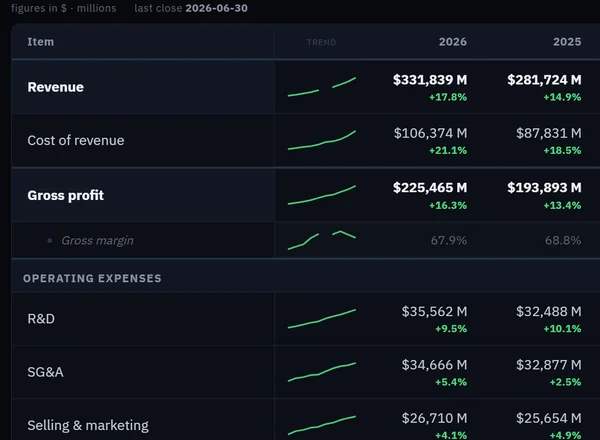Click the Revenue row label
The width and height of the screenshot is (600, 440).
(x=55, y=87)
